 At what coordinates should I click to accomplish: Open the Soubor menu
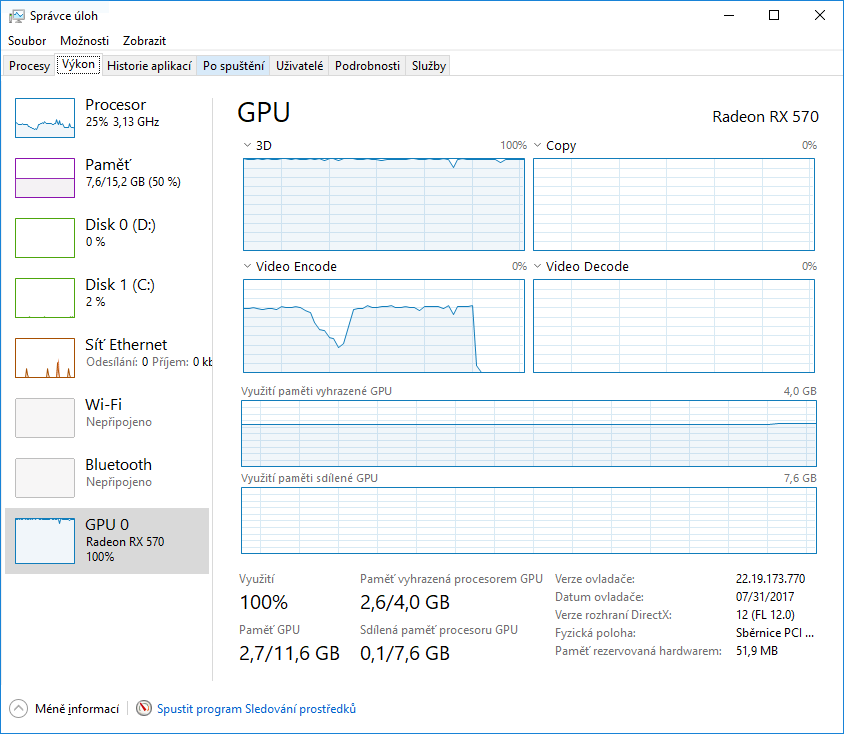27,41
